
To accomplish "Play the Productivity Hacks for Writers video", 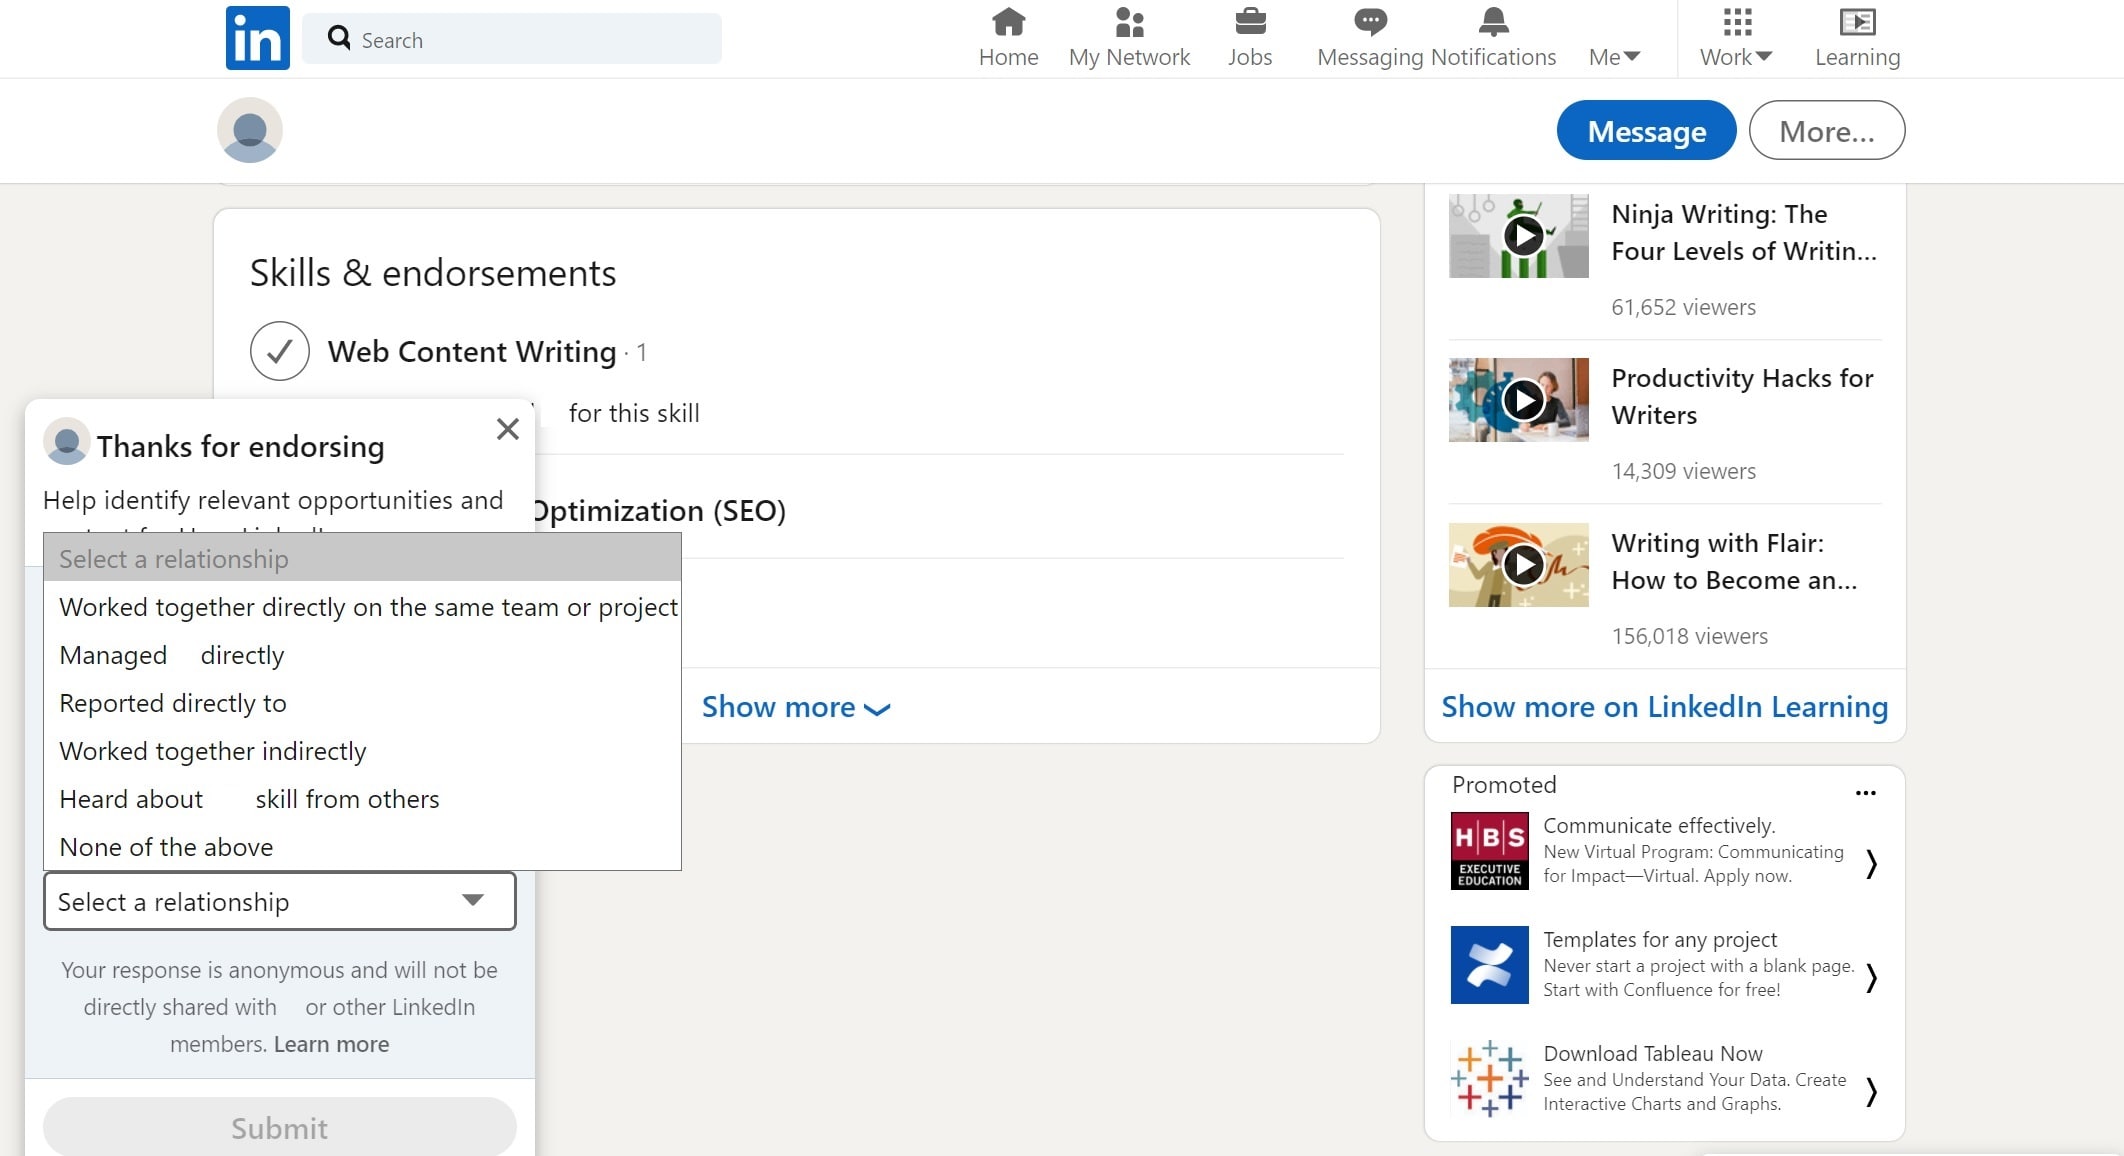I will click(x=1523, y=400).
